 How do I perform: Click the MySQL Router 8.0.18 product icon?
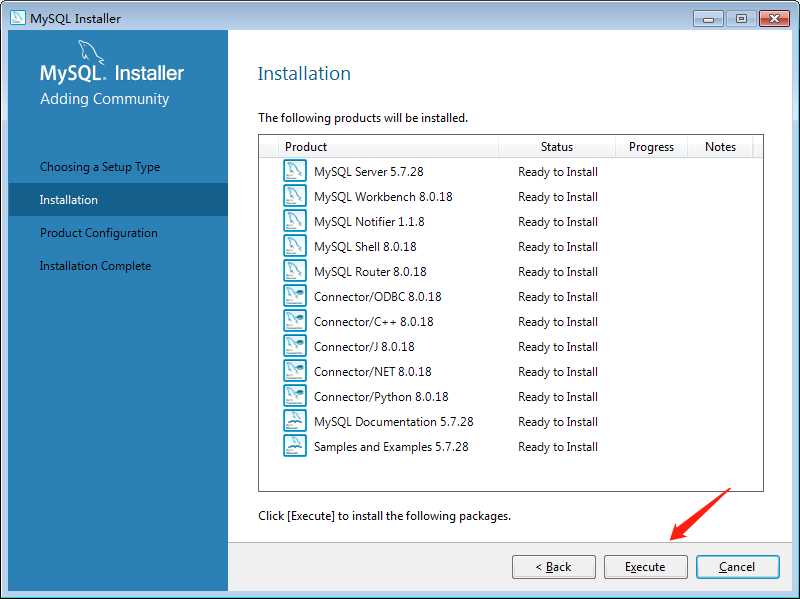coord(295,271)
